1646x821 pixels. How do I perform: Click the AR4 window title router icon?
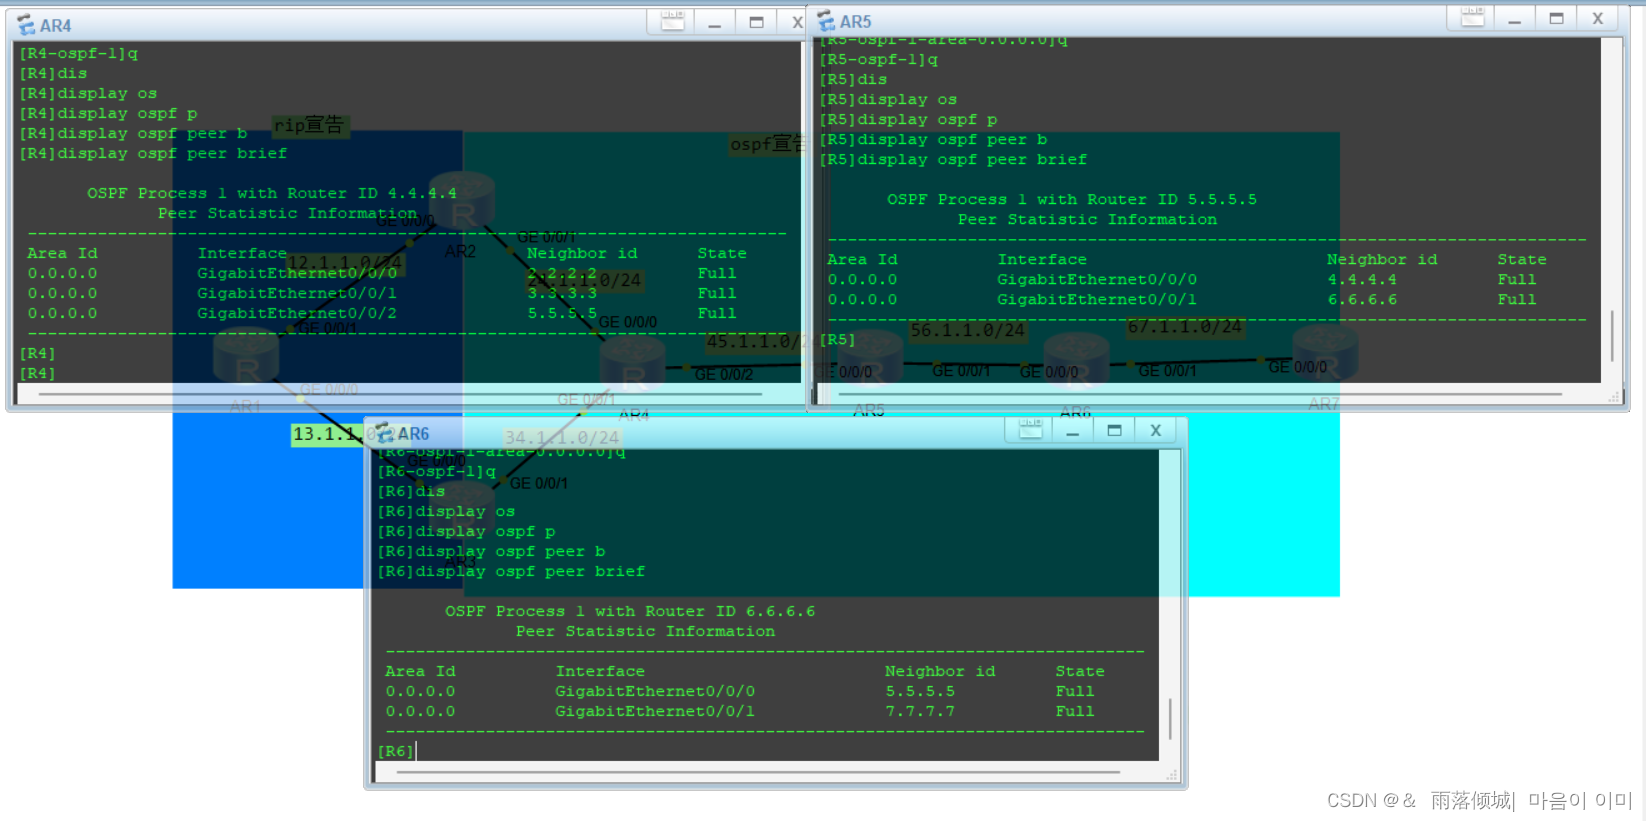26,25
